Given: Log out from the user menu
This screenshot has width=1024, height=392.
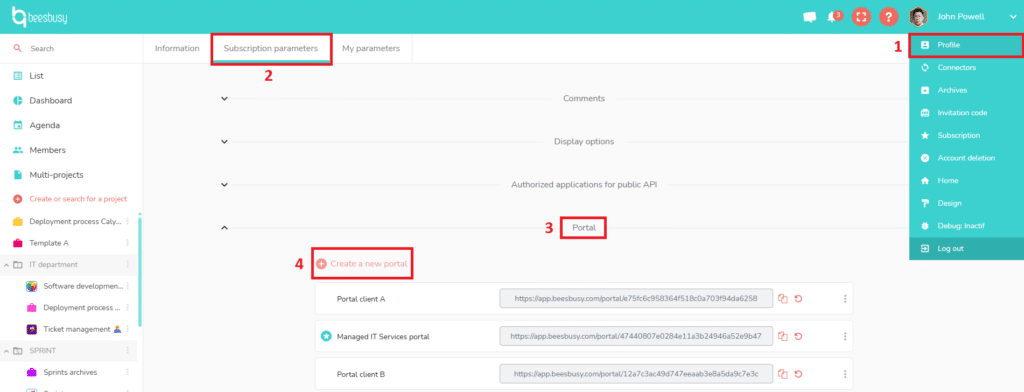Looking at the screenshot, I should [x=966, y=248].
